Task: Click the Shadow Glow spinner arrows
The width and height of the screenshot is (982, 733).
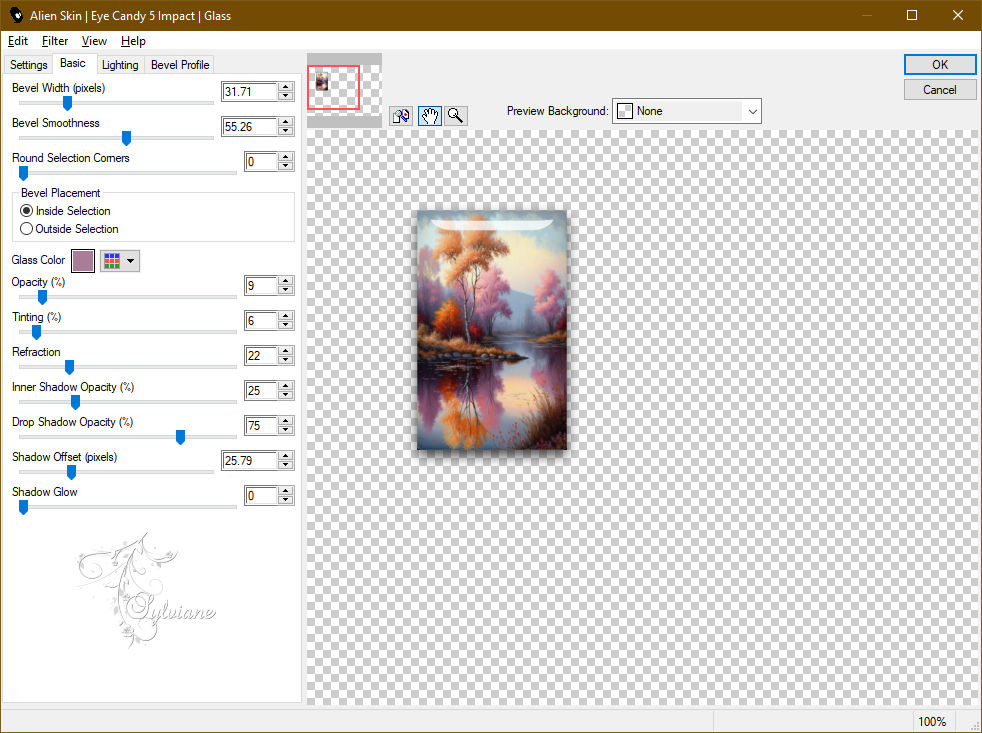Action: click(286, 496)
